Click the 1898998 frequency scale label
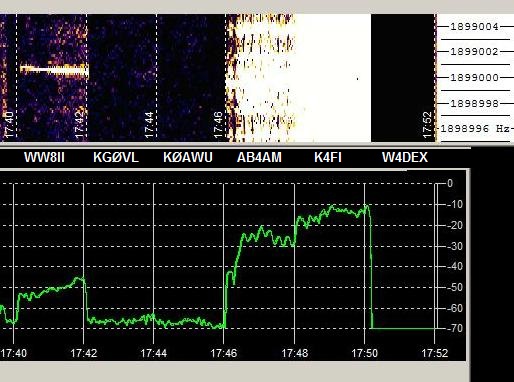Viewport: 514px width, 382px height. tap(474, 103)
